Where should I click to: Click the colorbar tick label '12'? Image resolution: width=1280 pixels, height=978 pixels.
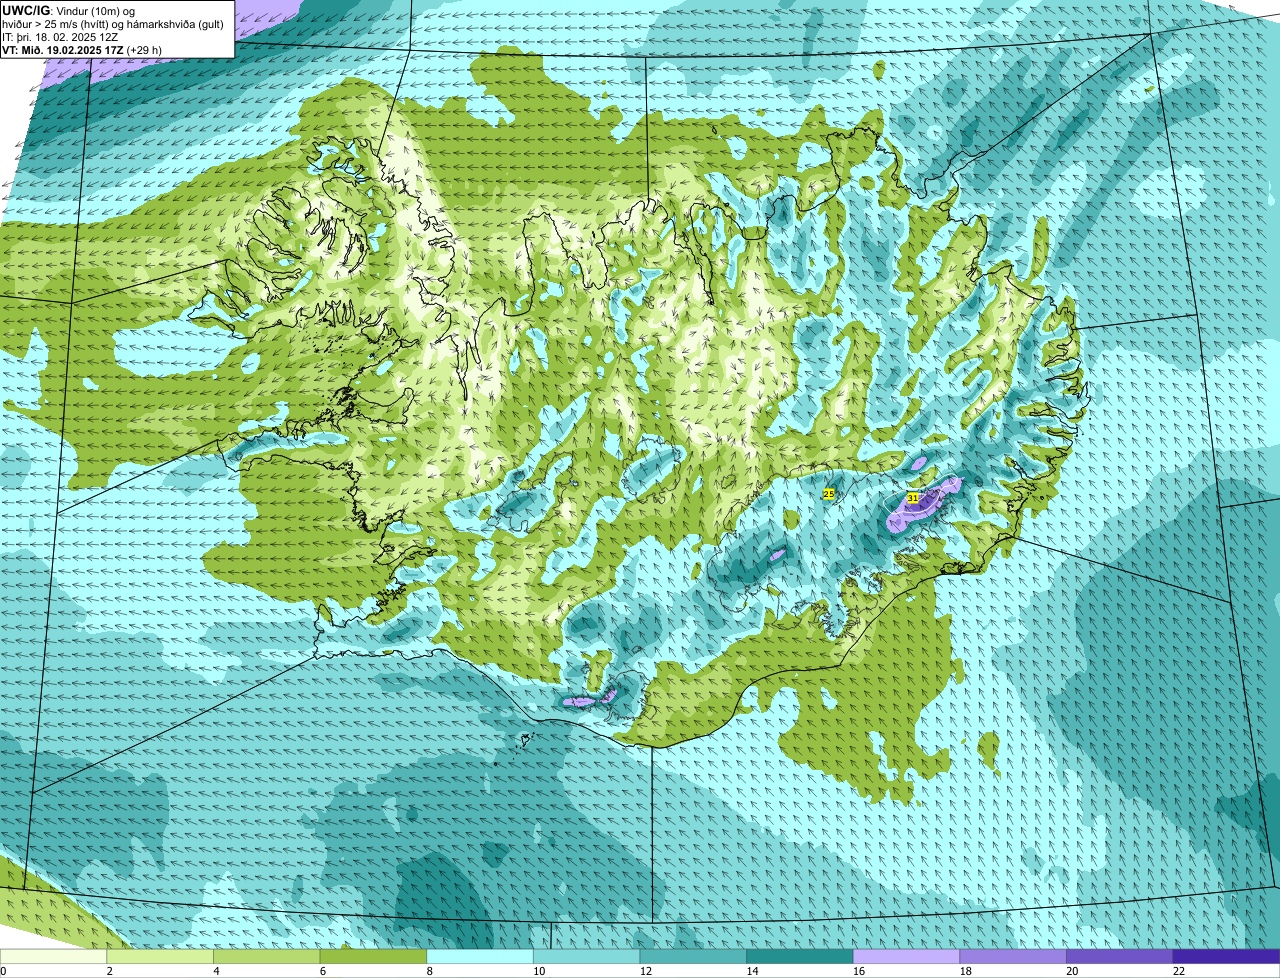646,971
